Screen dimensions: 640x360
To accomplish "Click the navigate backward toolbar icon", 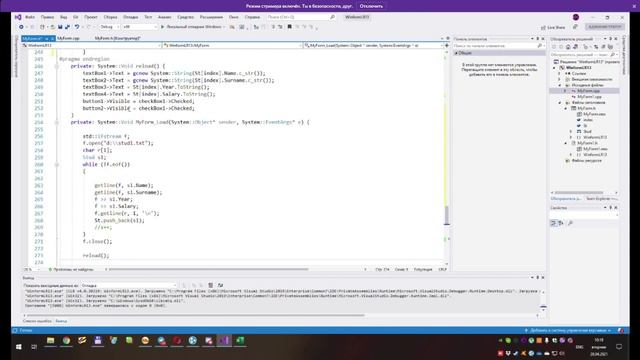I will (x=21, y=27).
